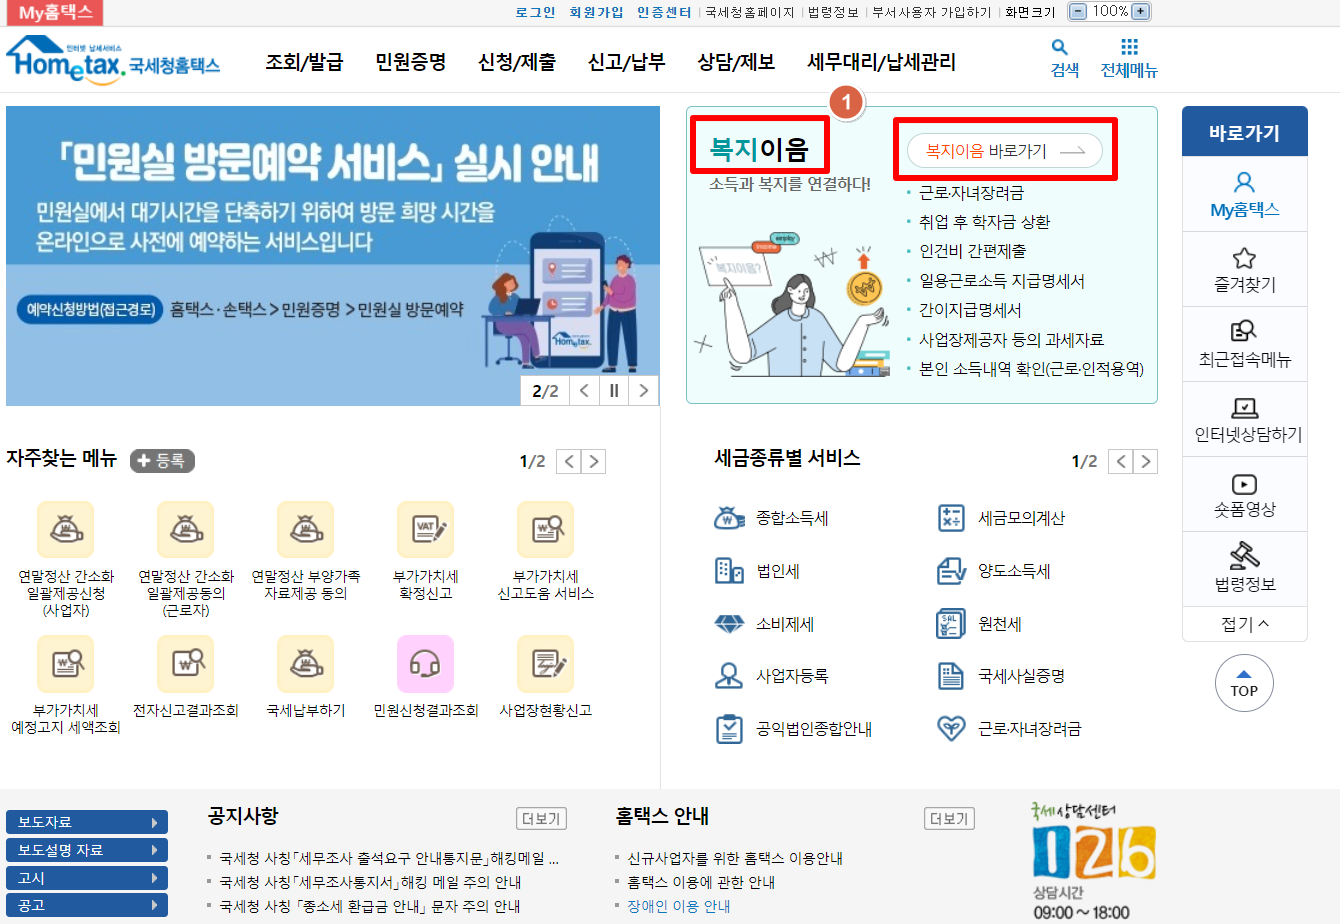The height and width of the screenshot is (924, 1340).
Task: Open 공익법인종합안내 service
Action: pyautogui.click(x=794, y=729)
